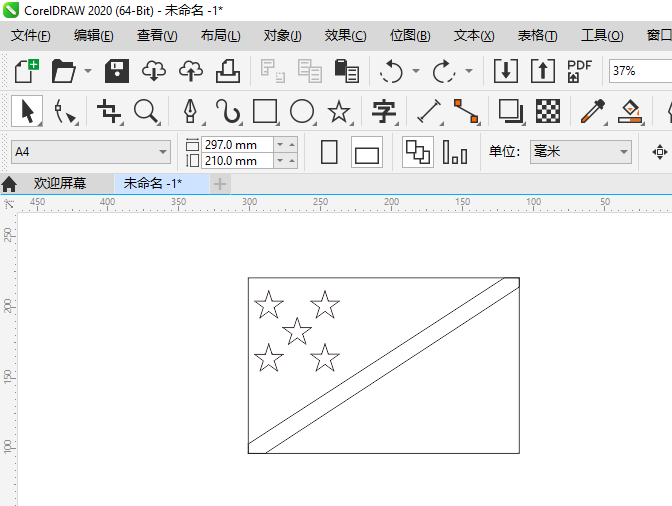This screenshot has width=672, height=506.
Task: Select the Interactive fill tool
Action: tap(630, 111)
